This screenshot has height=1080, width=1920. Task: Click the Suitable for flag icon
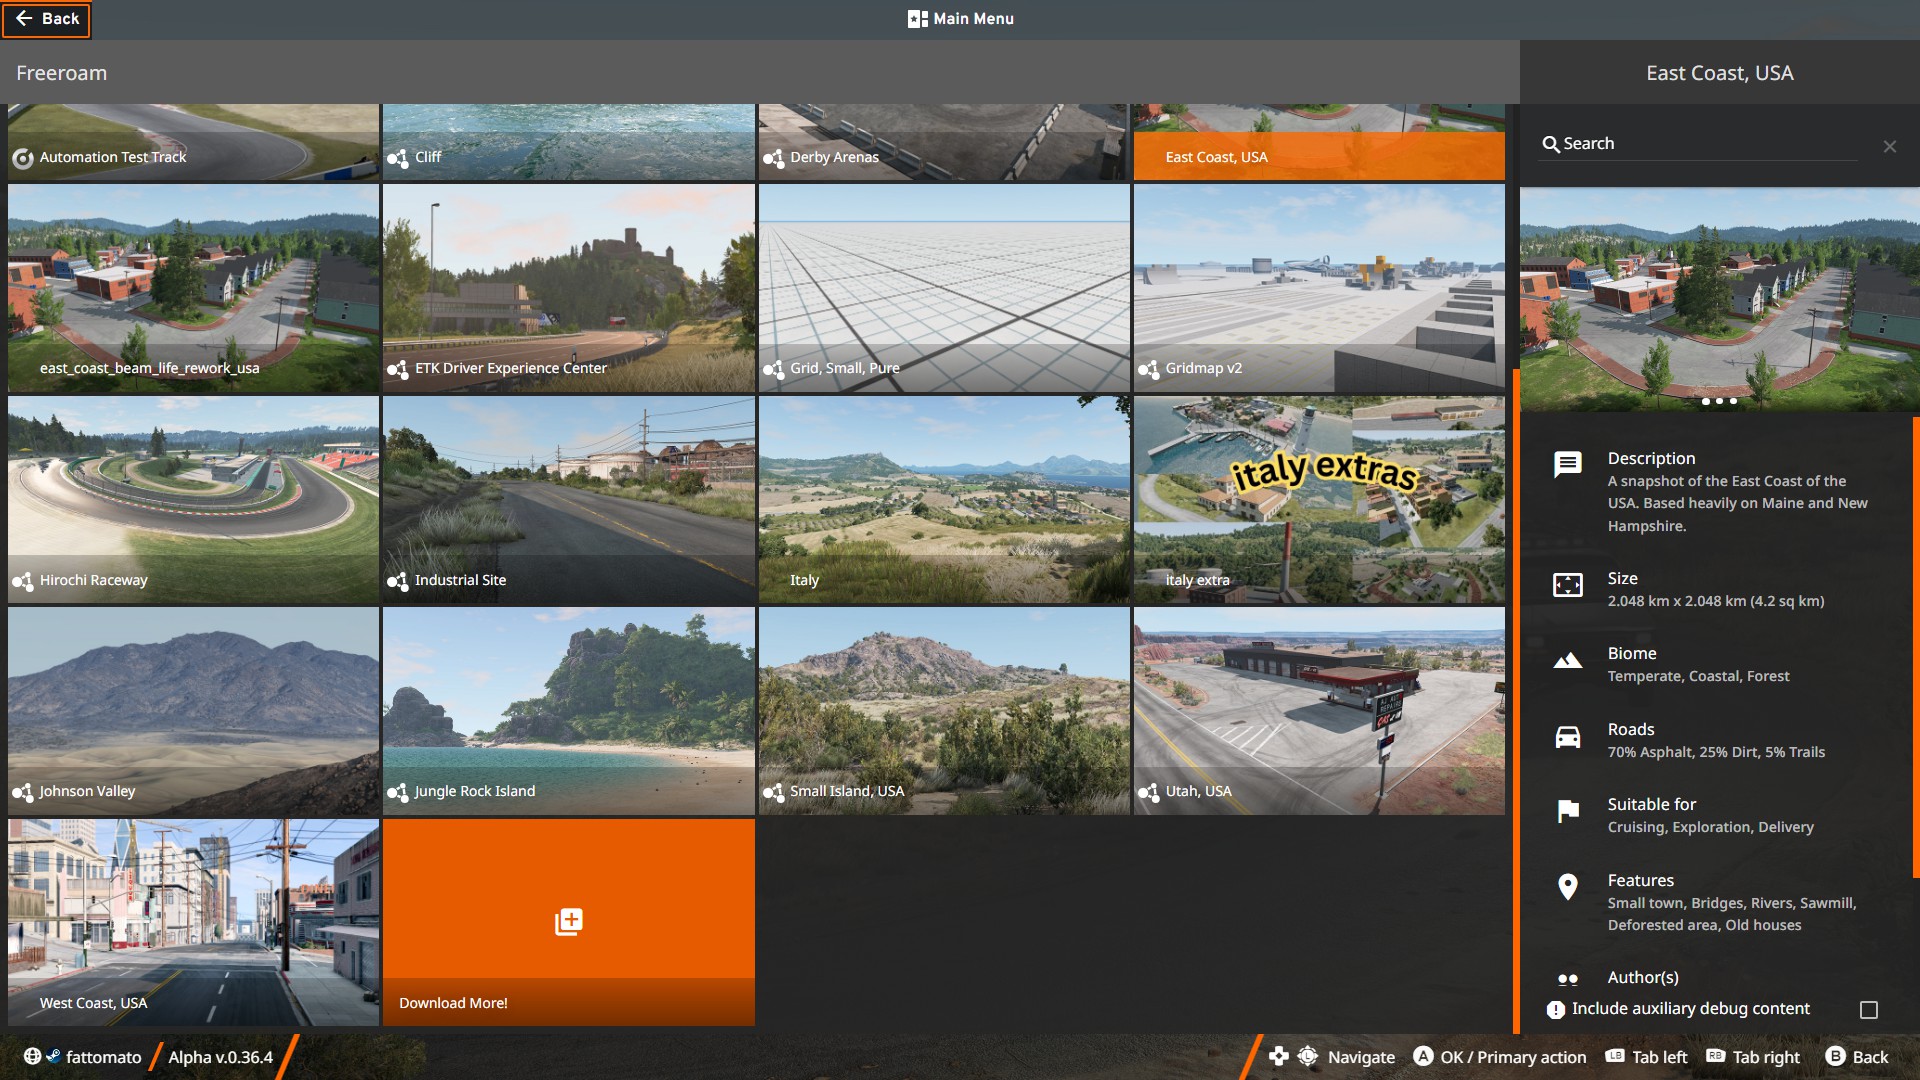(1567, 811)
